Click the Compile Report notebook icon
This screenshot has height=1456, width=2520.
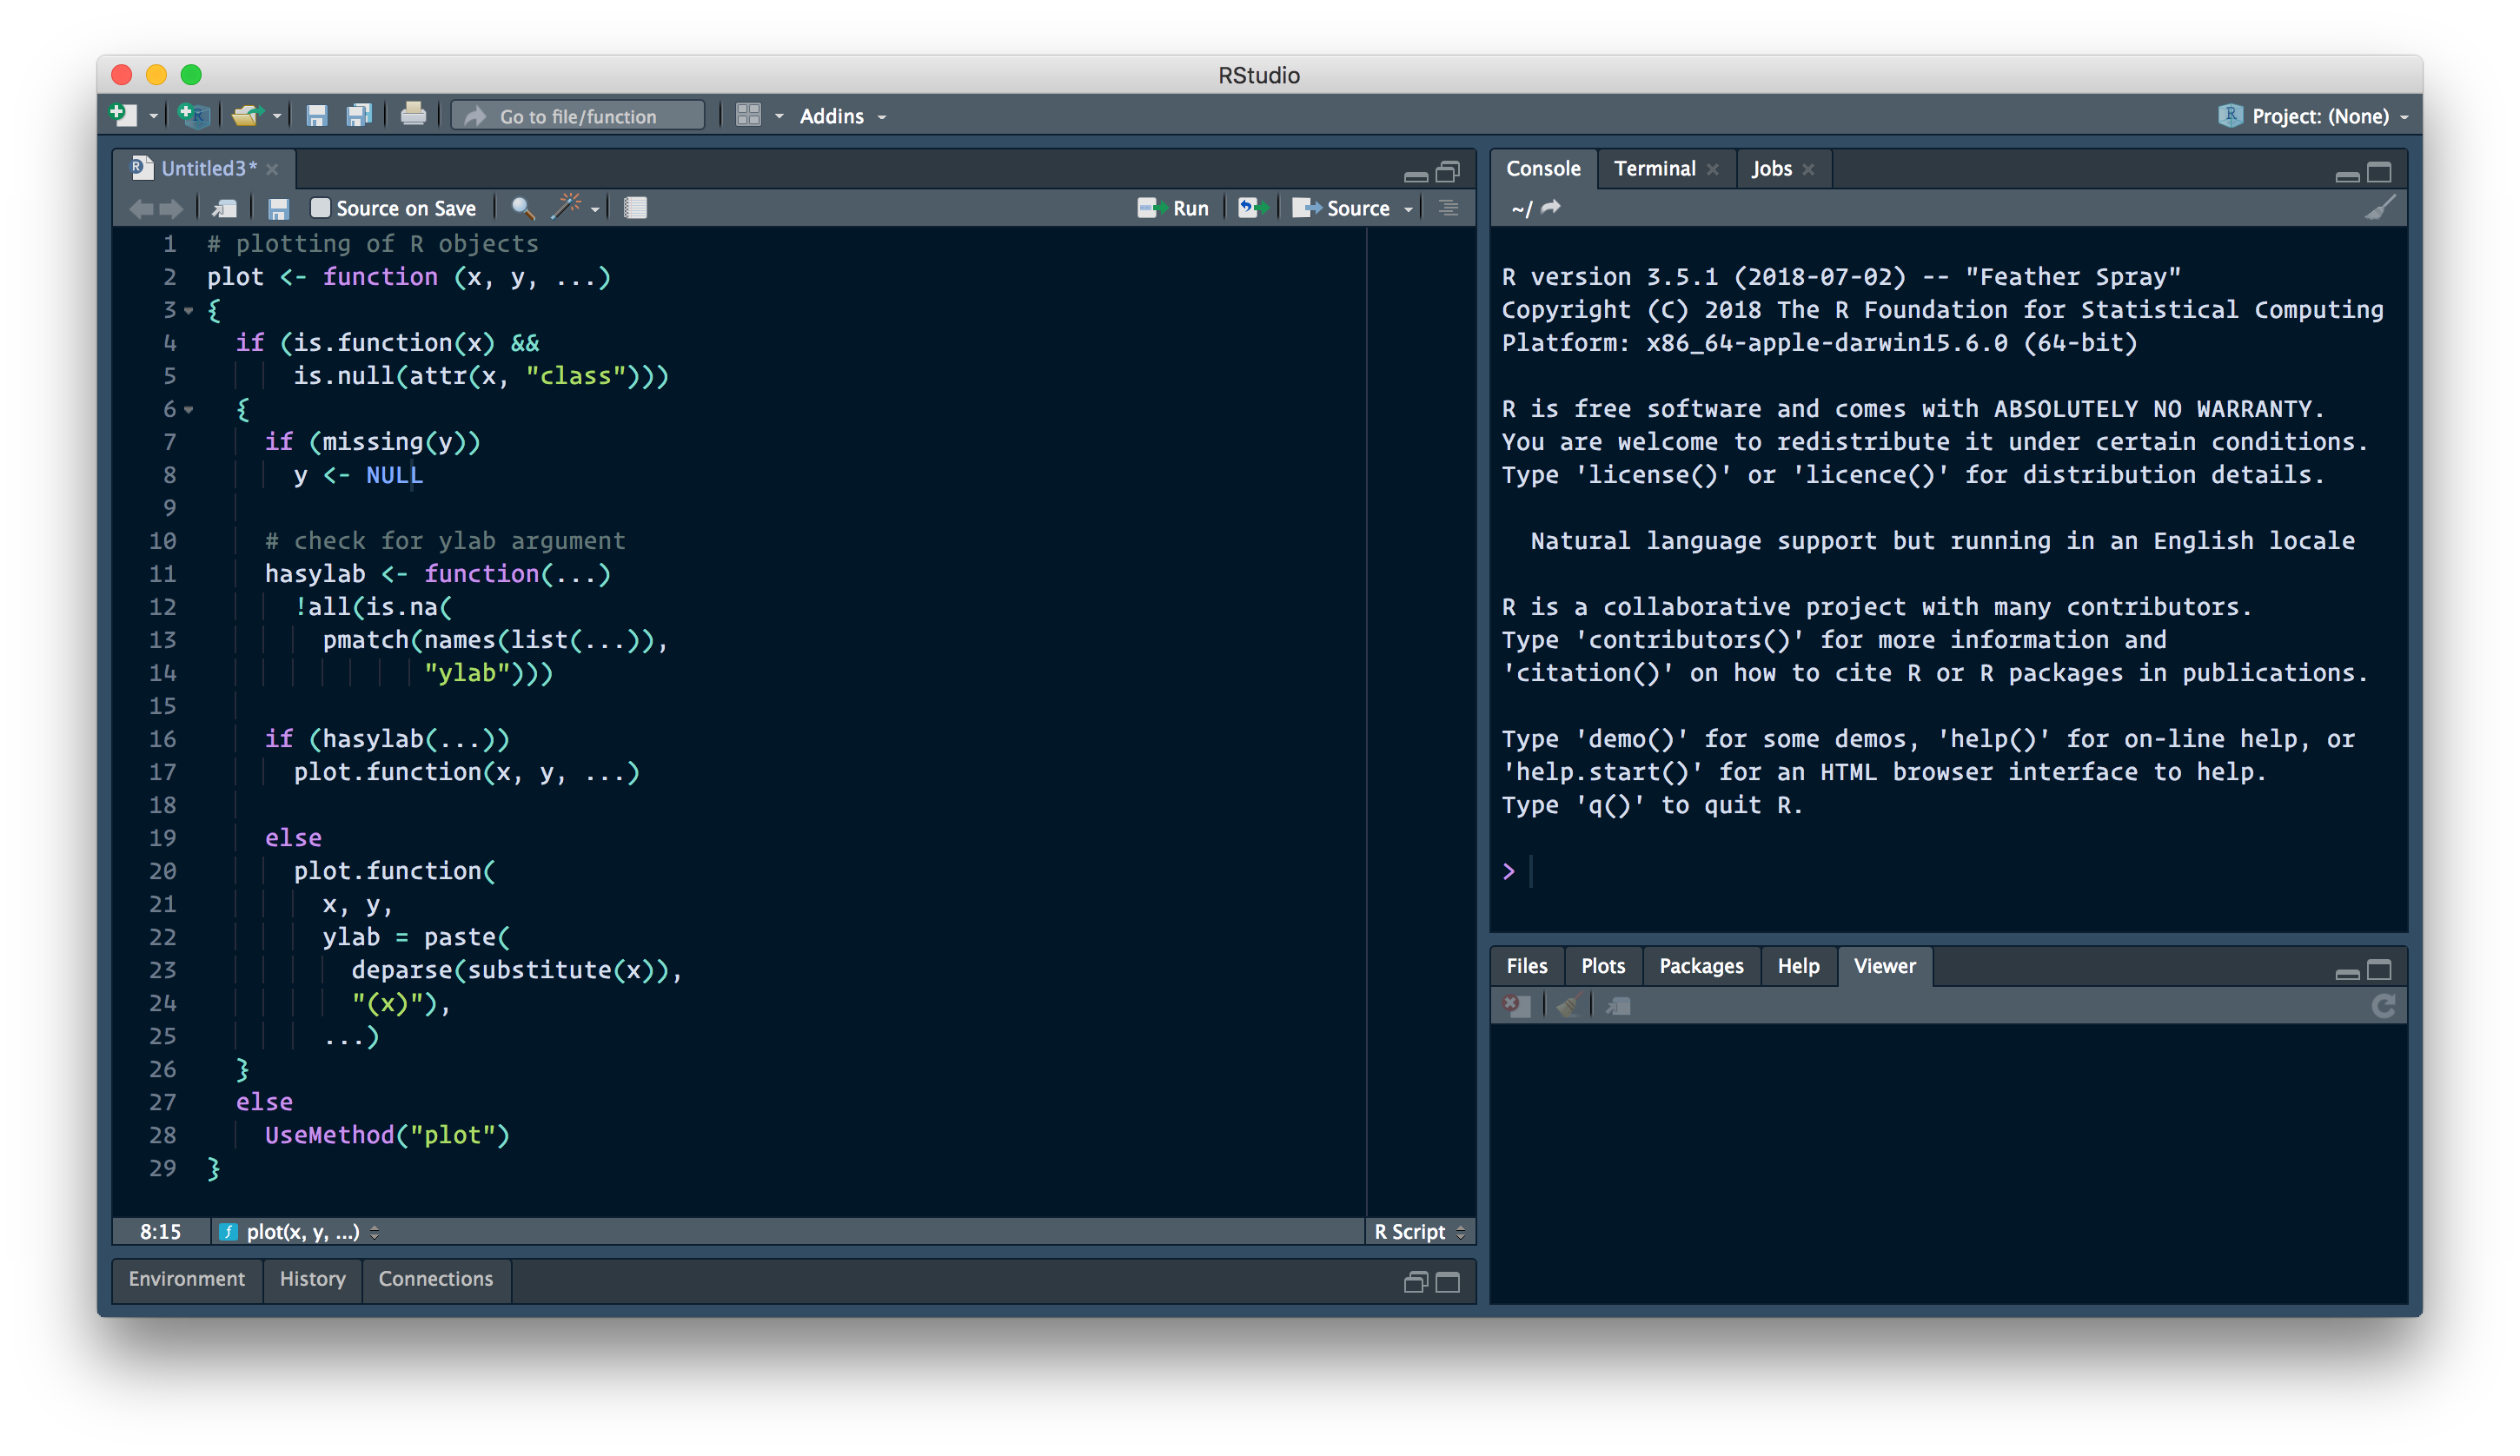pos(635,208)
